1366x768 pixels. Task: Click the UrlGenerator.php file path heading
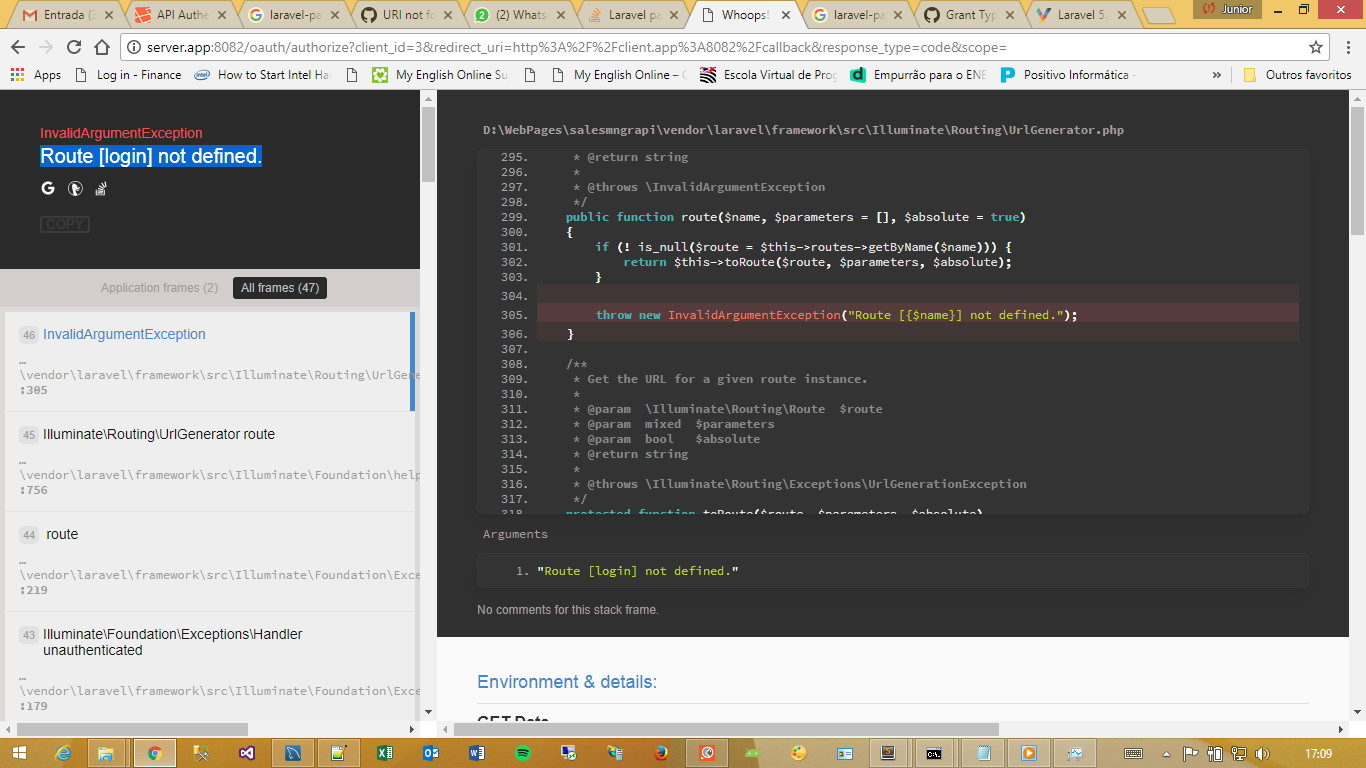(x=803, y=130)
